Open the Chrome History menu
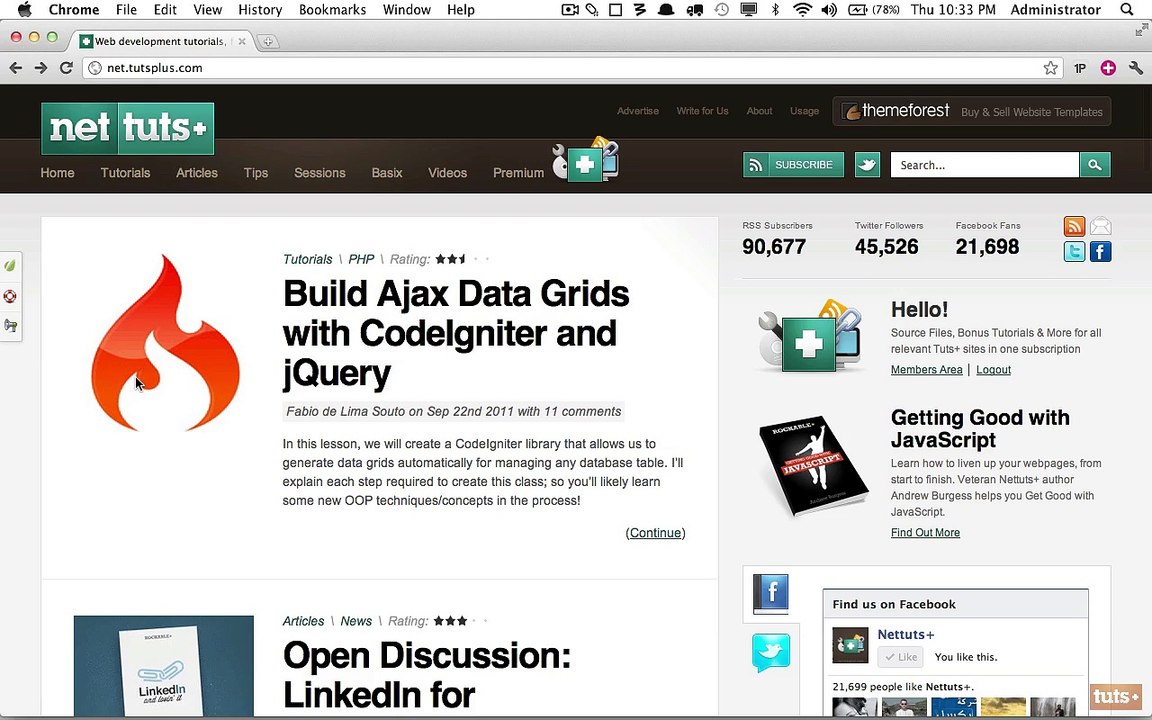This screenshot has width=1152, height=720. click(260, 10)
